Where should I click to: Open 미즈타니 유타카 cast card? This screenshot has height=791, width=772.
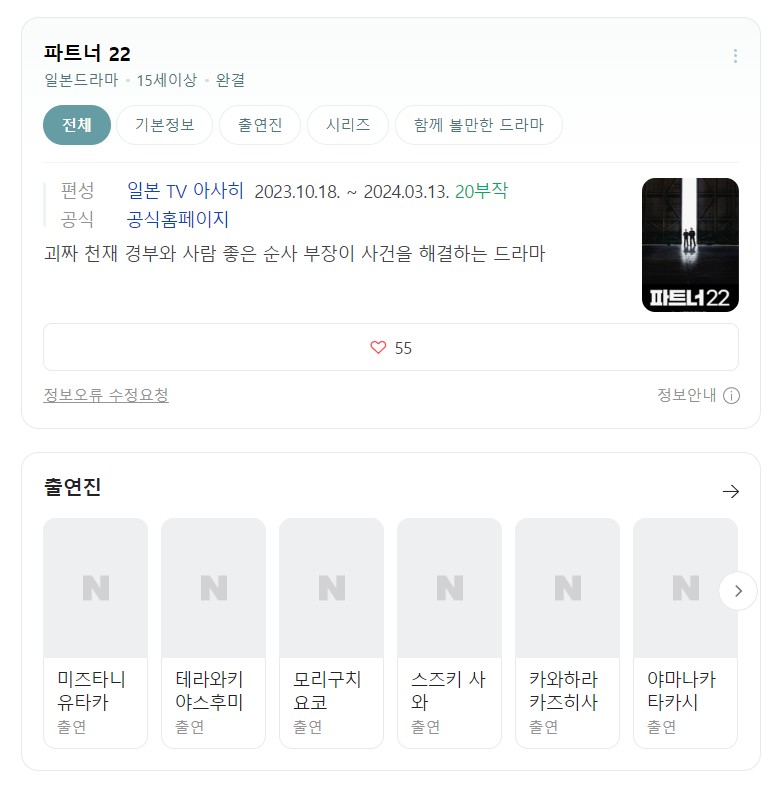(95, 632)
